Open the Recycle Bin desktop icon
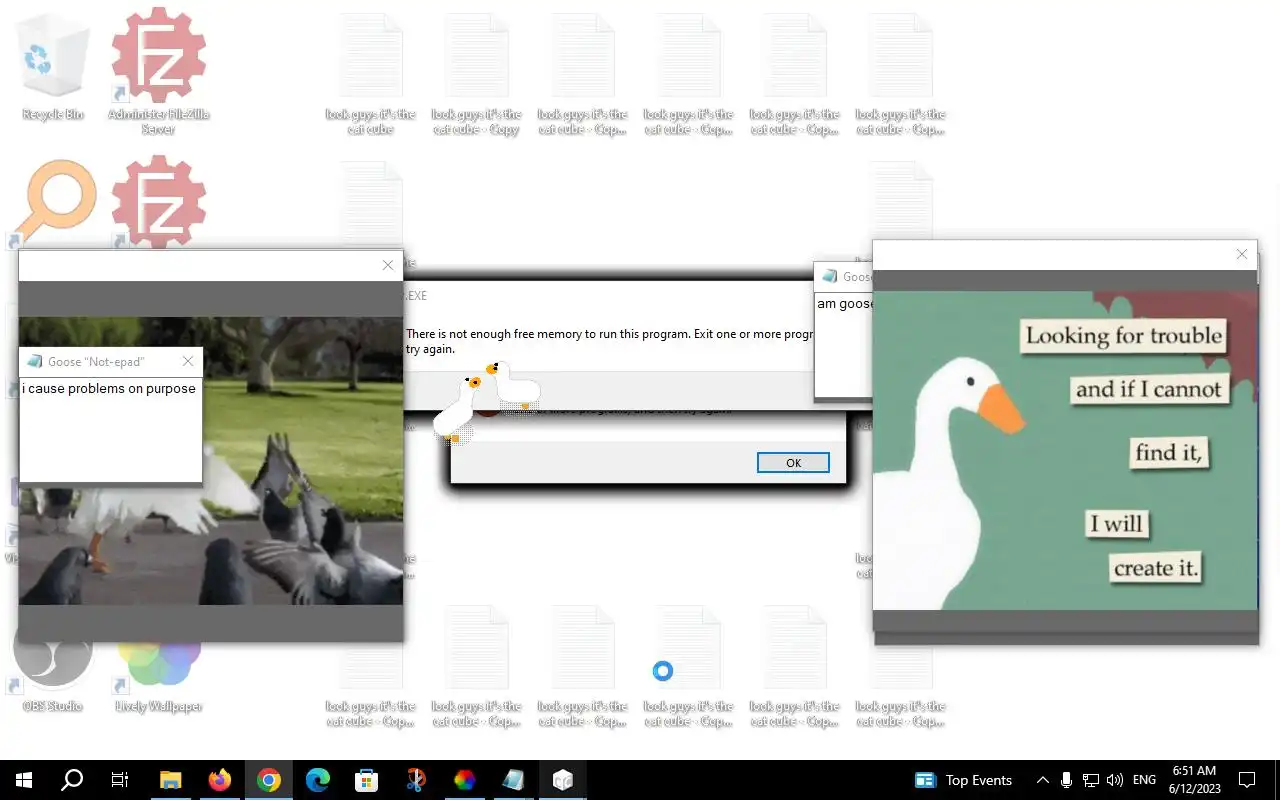This screenshot has width=1280, height=800. click(53, 69)
